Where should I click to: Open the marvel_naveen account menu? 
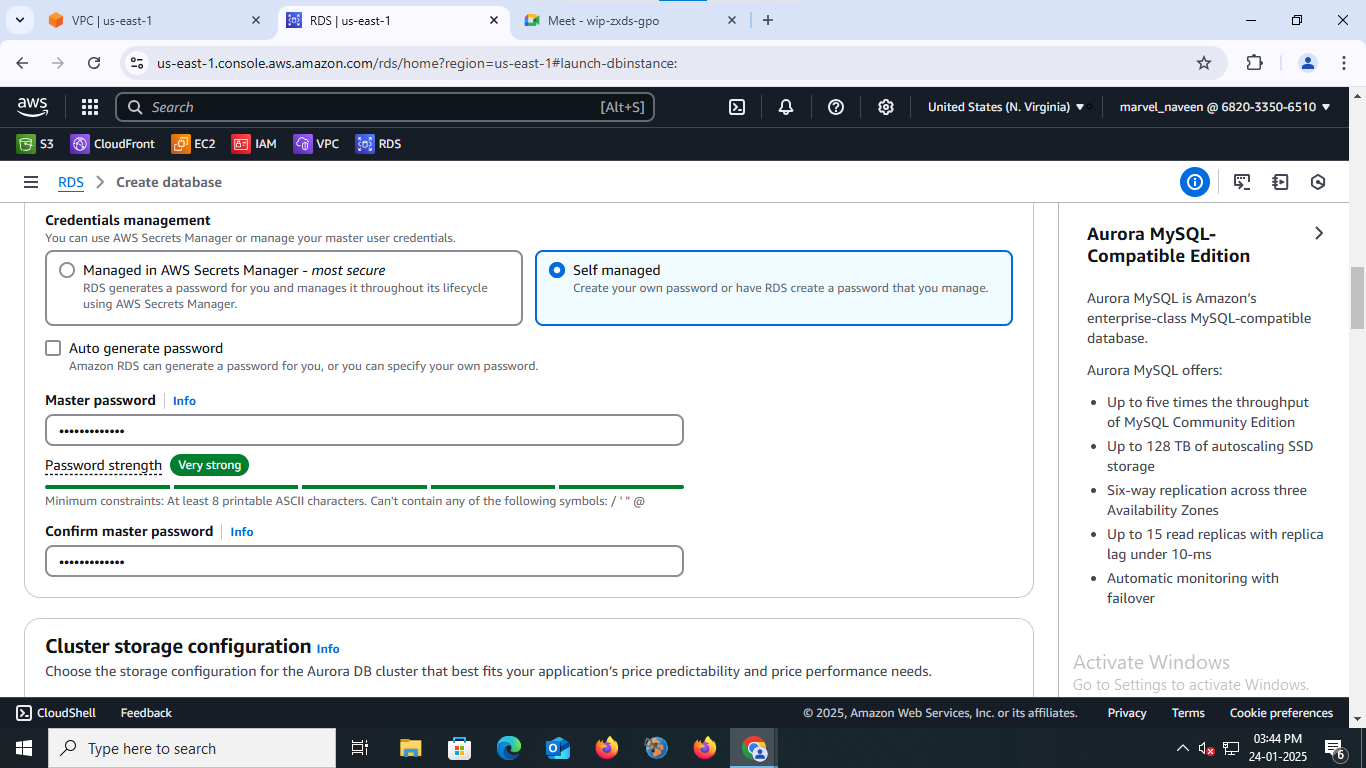(x=1225, y=107)
